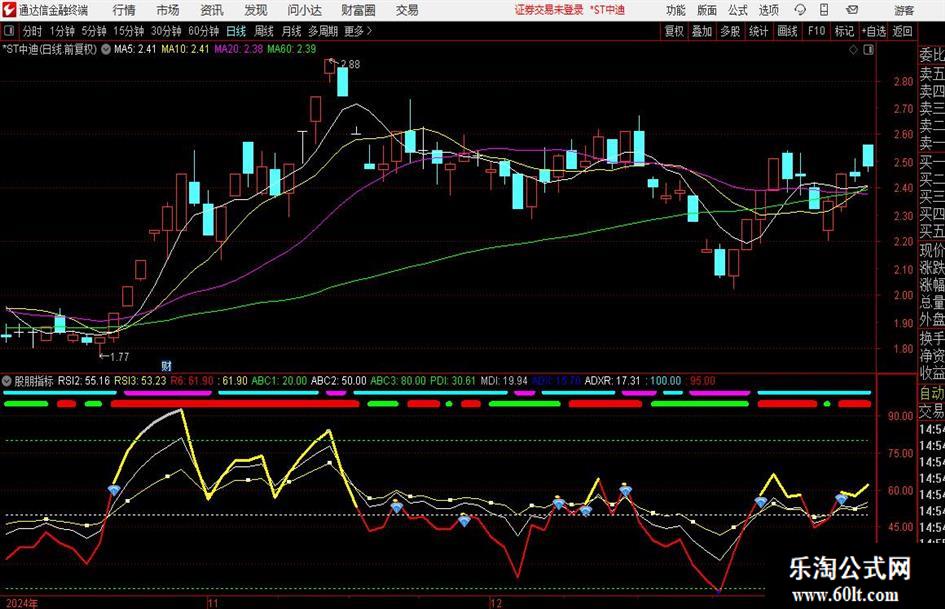This screenshot has height=609, width=945.
Task: Add stock with +自选 button
Action: tap(874, 31)
